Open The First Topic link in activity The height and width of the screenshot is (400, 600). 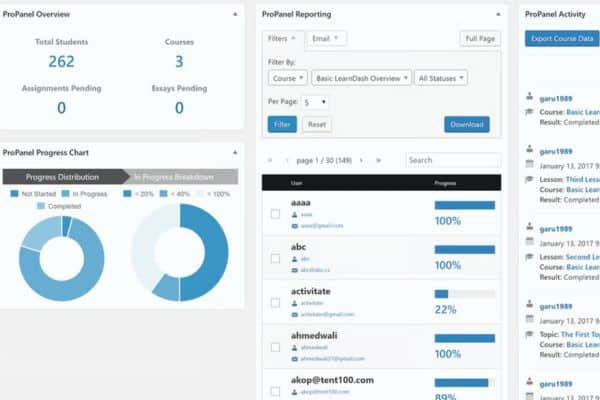pos(580,334)
